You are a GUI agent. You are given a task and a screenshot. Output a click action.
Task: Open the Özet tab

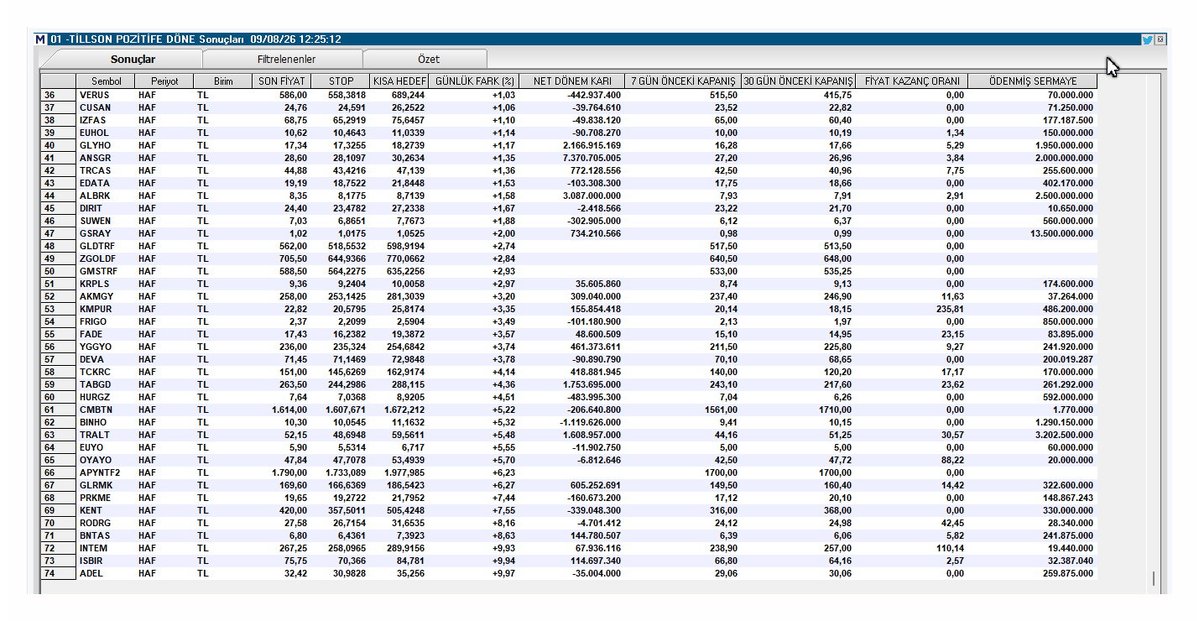tap(428, 59)
